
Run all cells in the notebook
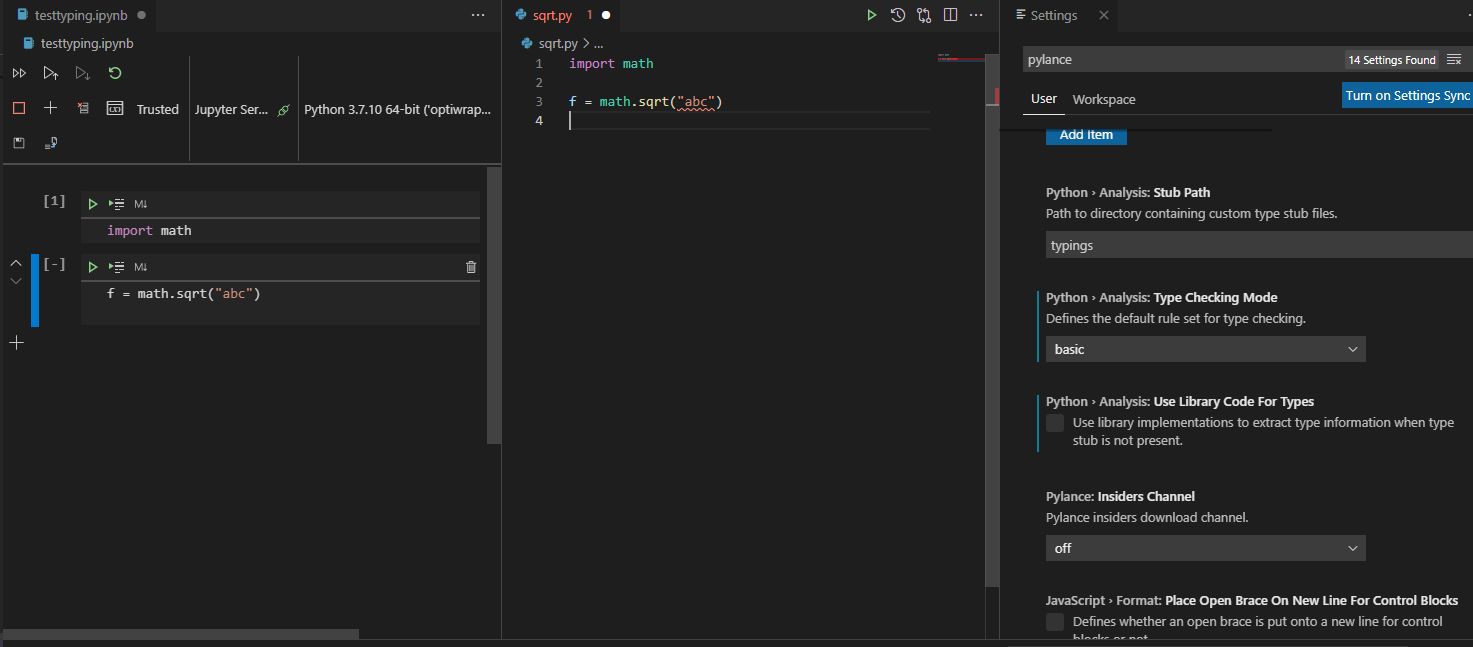[x=19, y=72]
